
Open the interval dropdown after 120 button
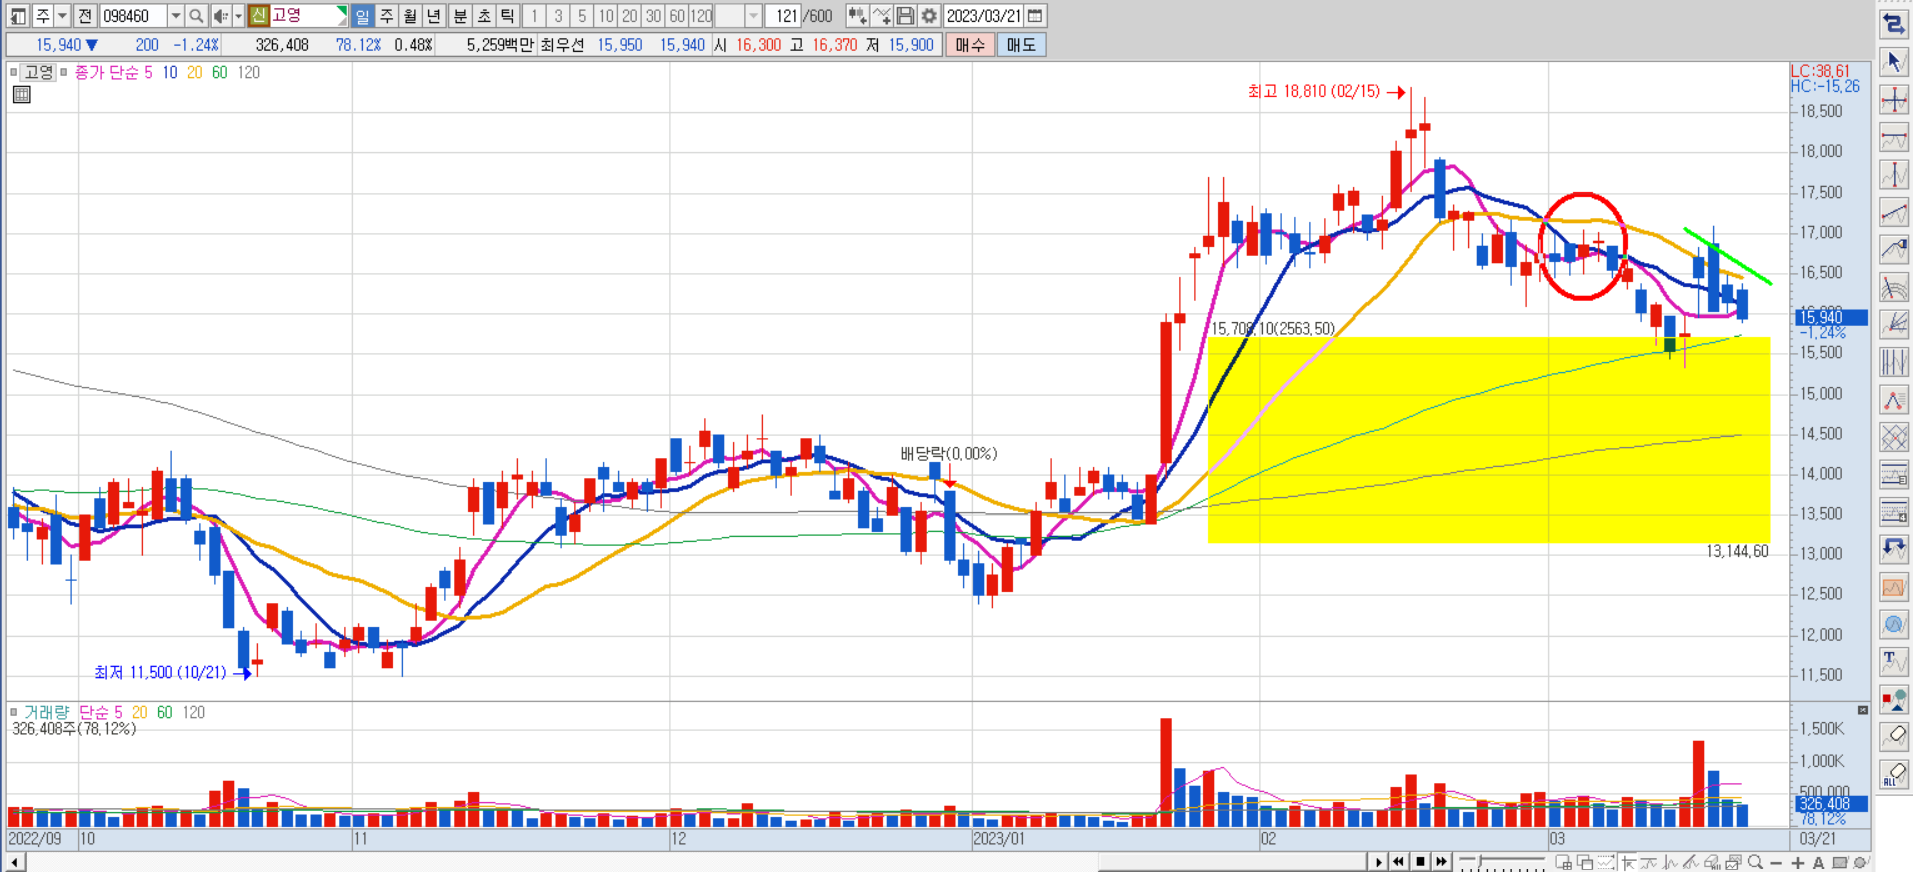coord(754,16)
